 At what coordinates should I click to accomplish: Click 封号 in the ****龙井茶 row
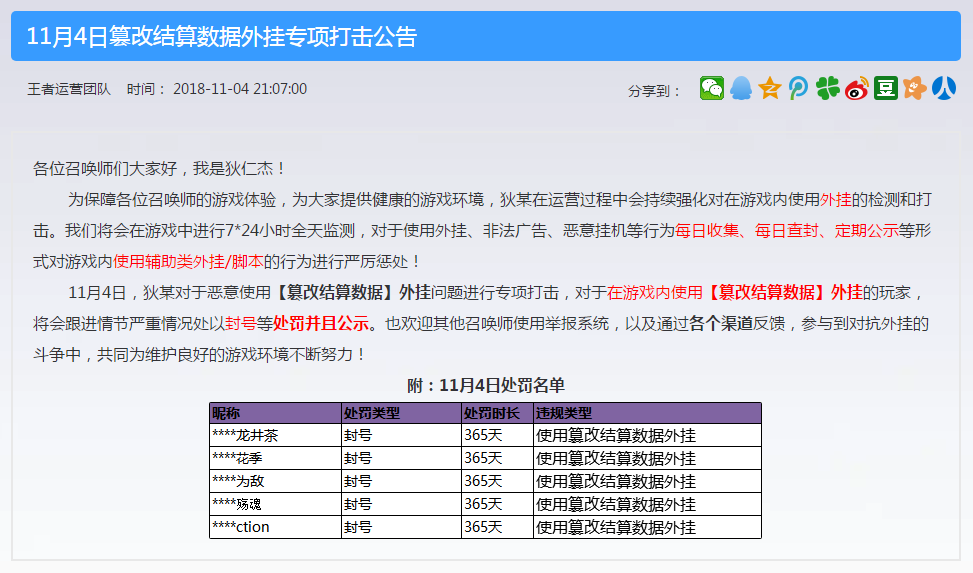tap(358, 436)
